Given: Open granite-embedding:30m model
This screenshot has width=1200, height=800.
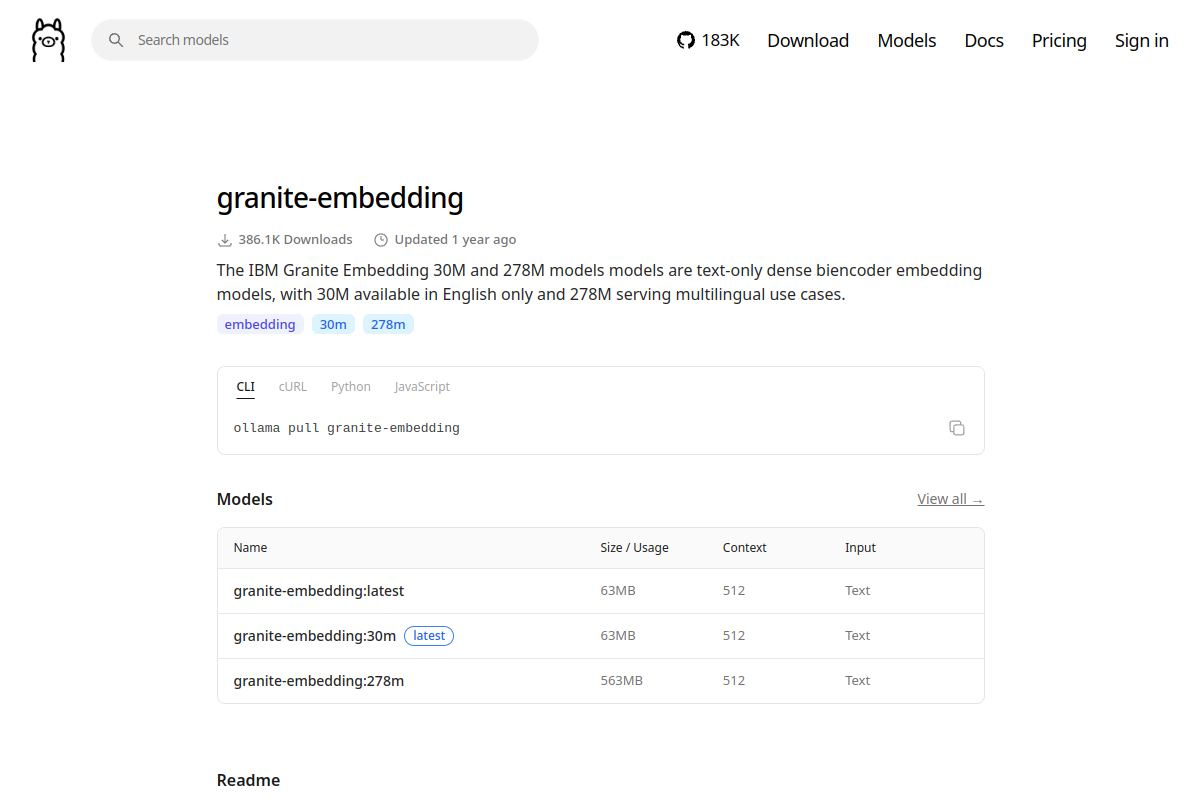Looking at the screenshot, I should 315,636.
